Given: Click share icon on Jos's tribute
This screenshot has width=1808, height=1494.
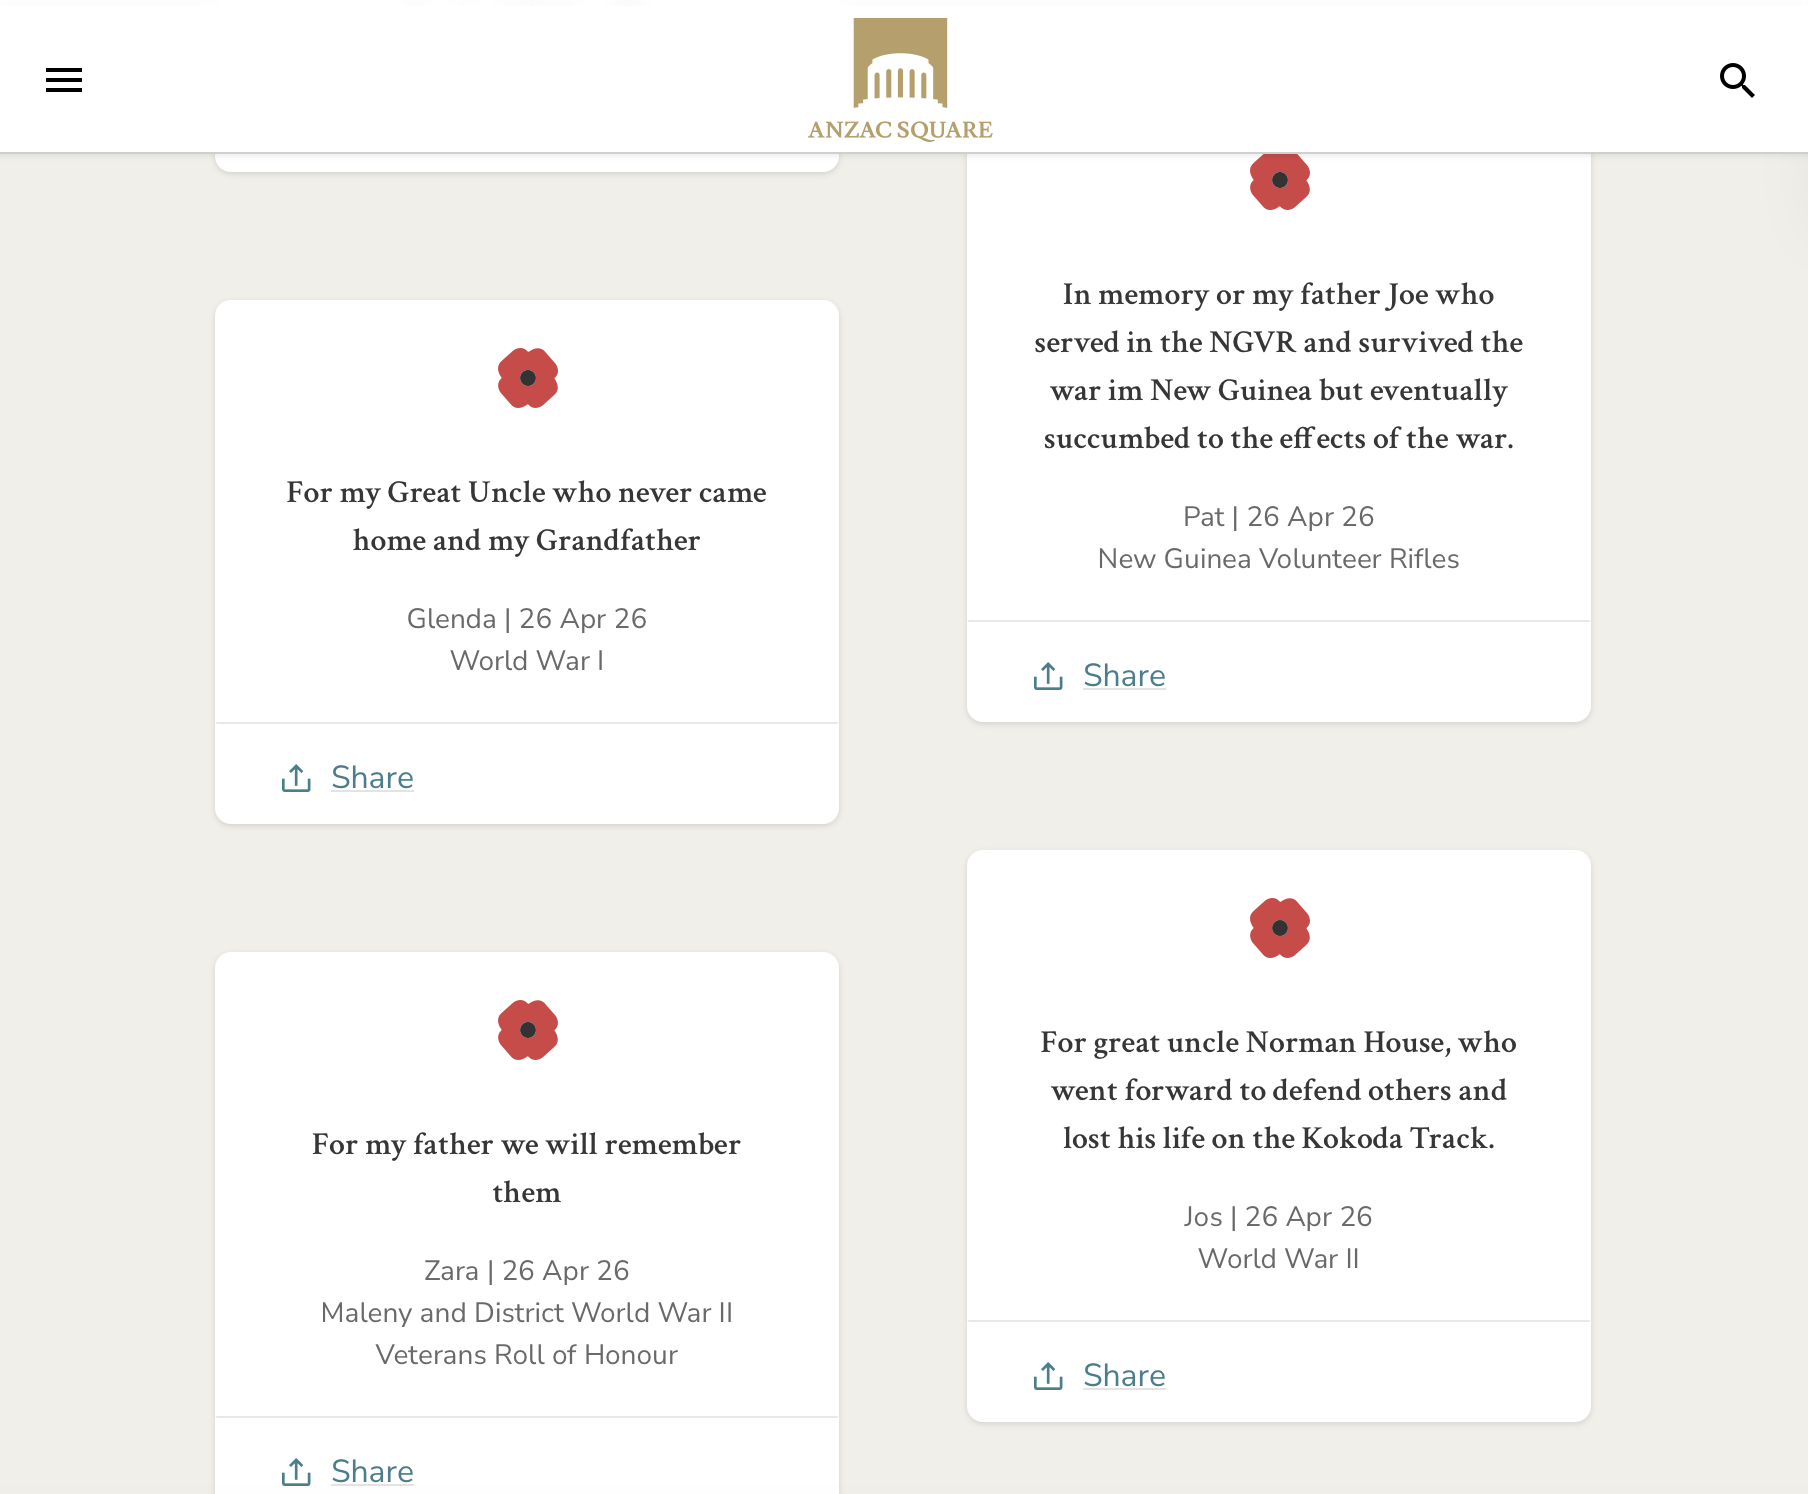Looking at the screenshot, I should click(1048, 1375).
